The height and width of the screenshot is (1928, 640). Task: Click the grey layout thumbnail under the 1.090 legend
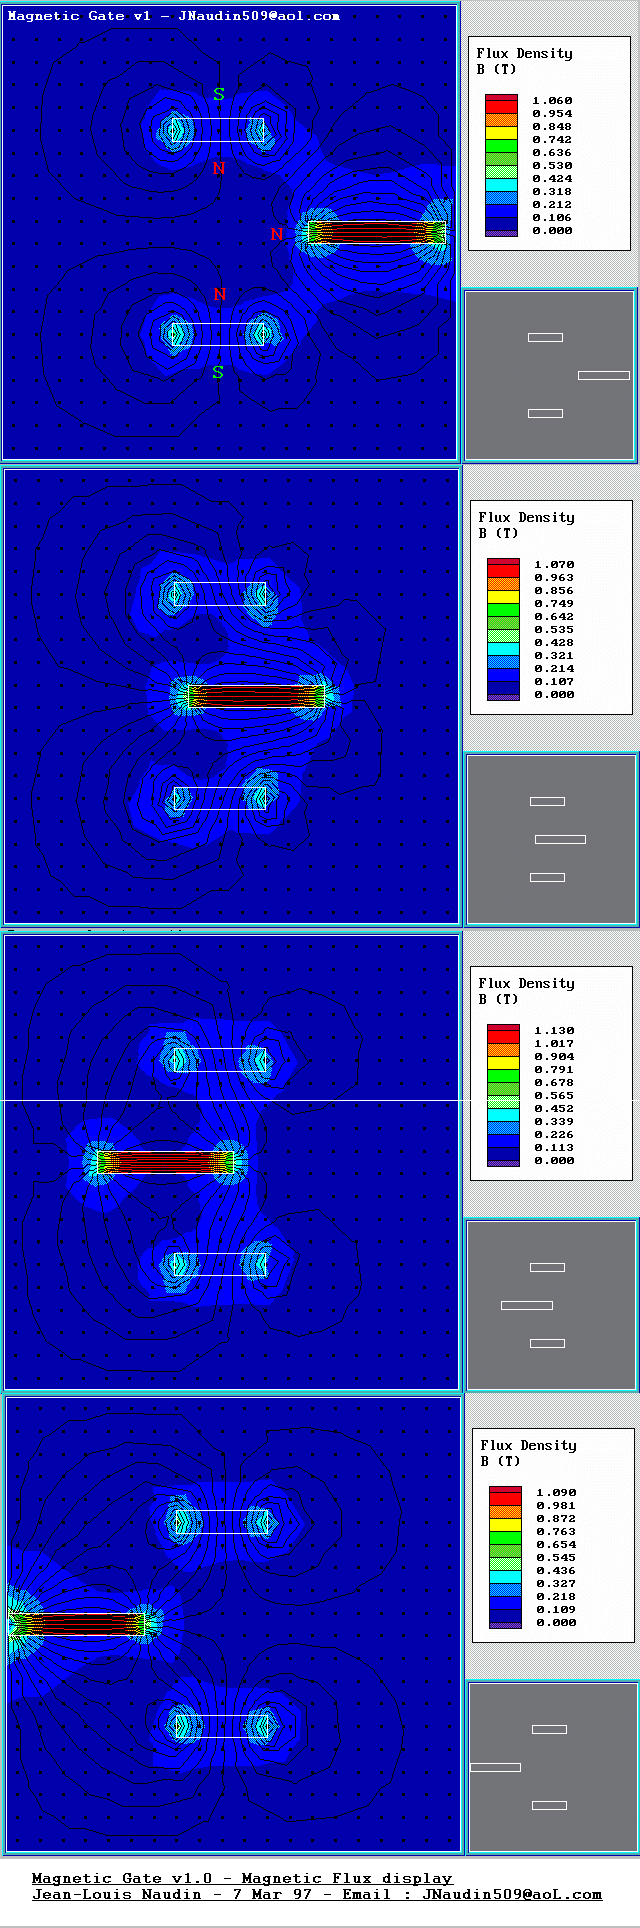pos(553,1767)
